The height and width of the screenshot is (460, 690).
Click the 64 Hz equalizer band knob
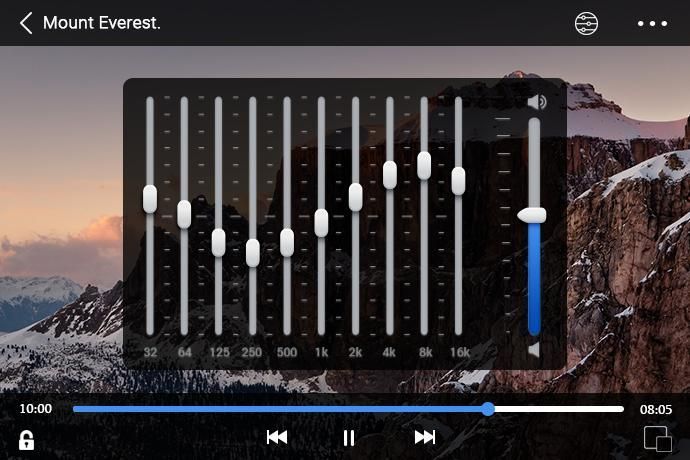[x=184, y=214]
